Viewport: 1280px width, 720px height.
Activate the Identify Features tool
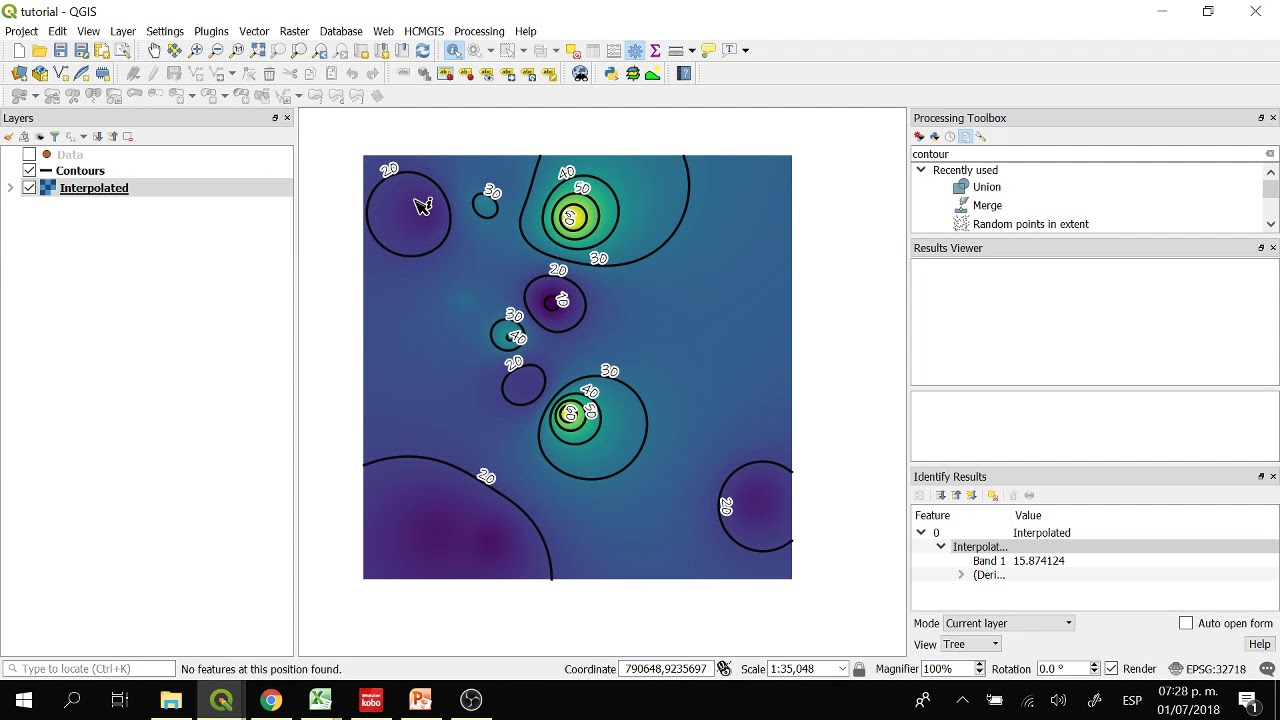pyautogui.click(x=454, y=50)
